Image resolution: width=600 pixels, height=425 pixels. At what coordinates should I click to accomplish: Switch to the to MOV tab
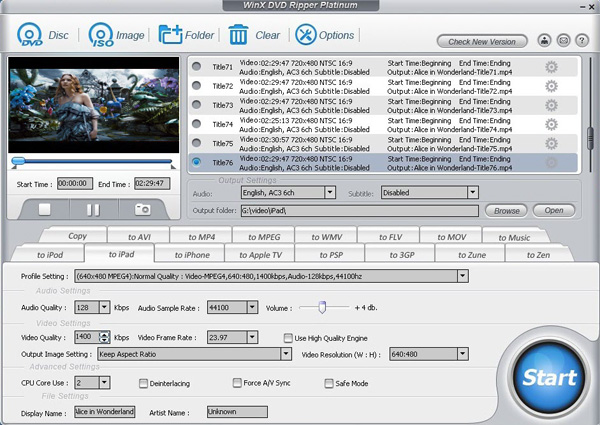pyautogui.click(x=451, y=236)
